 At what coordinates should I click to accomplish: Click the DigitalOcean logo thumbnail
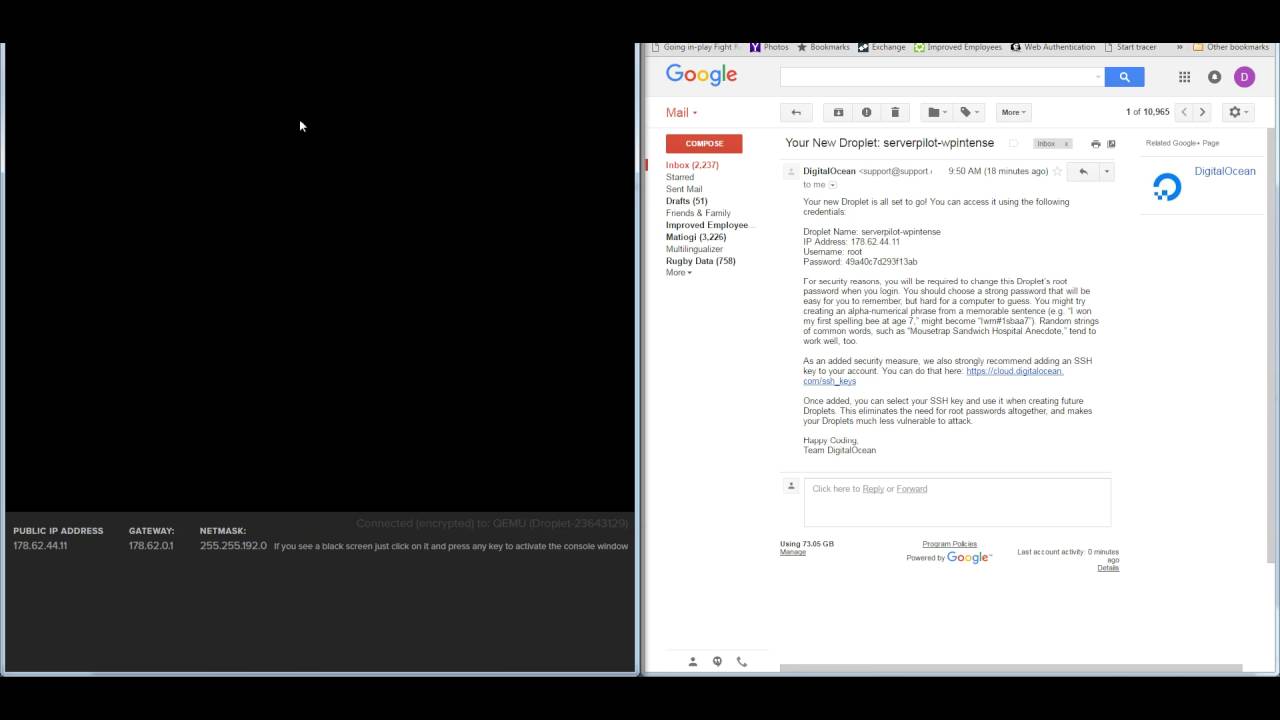pyautogui.click(x=1167, y=187)
